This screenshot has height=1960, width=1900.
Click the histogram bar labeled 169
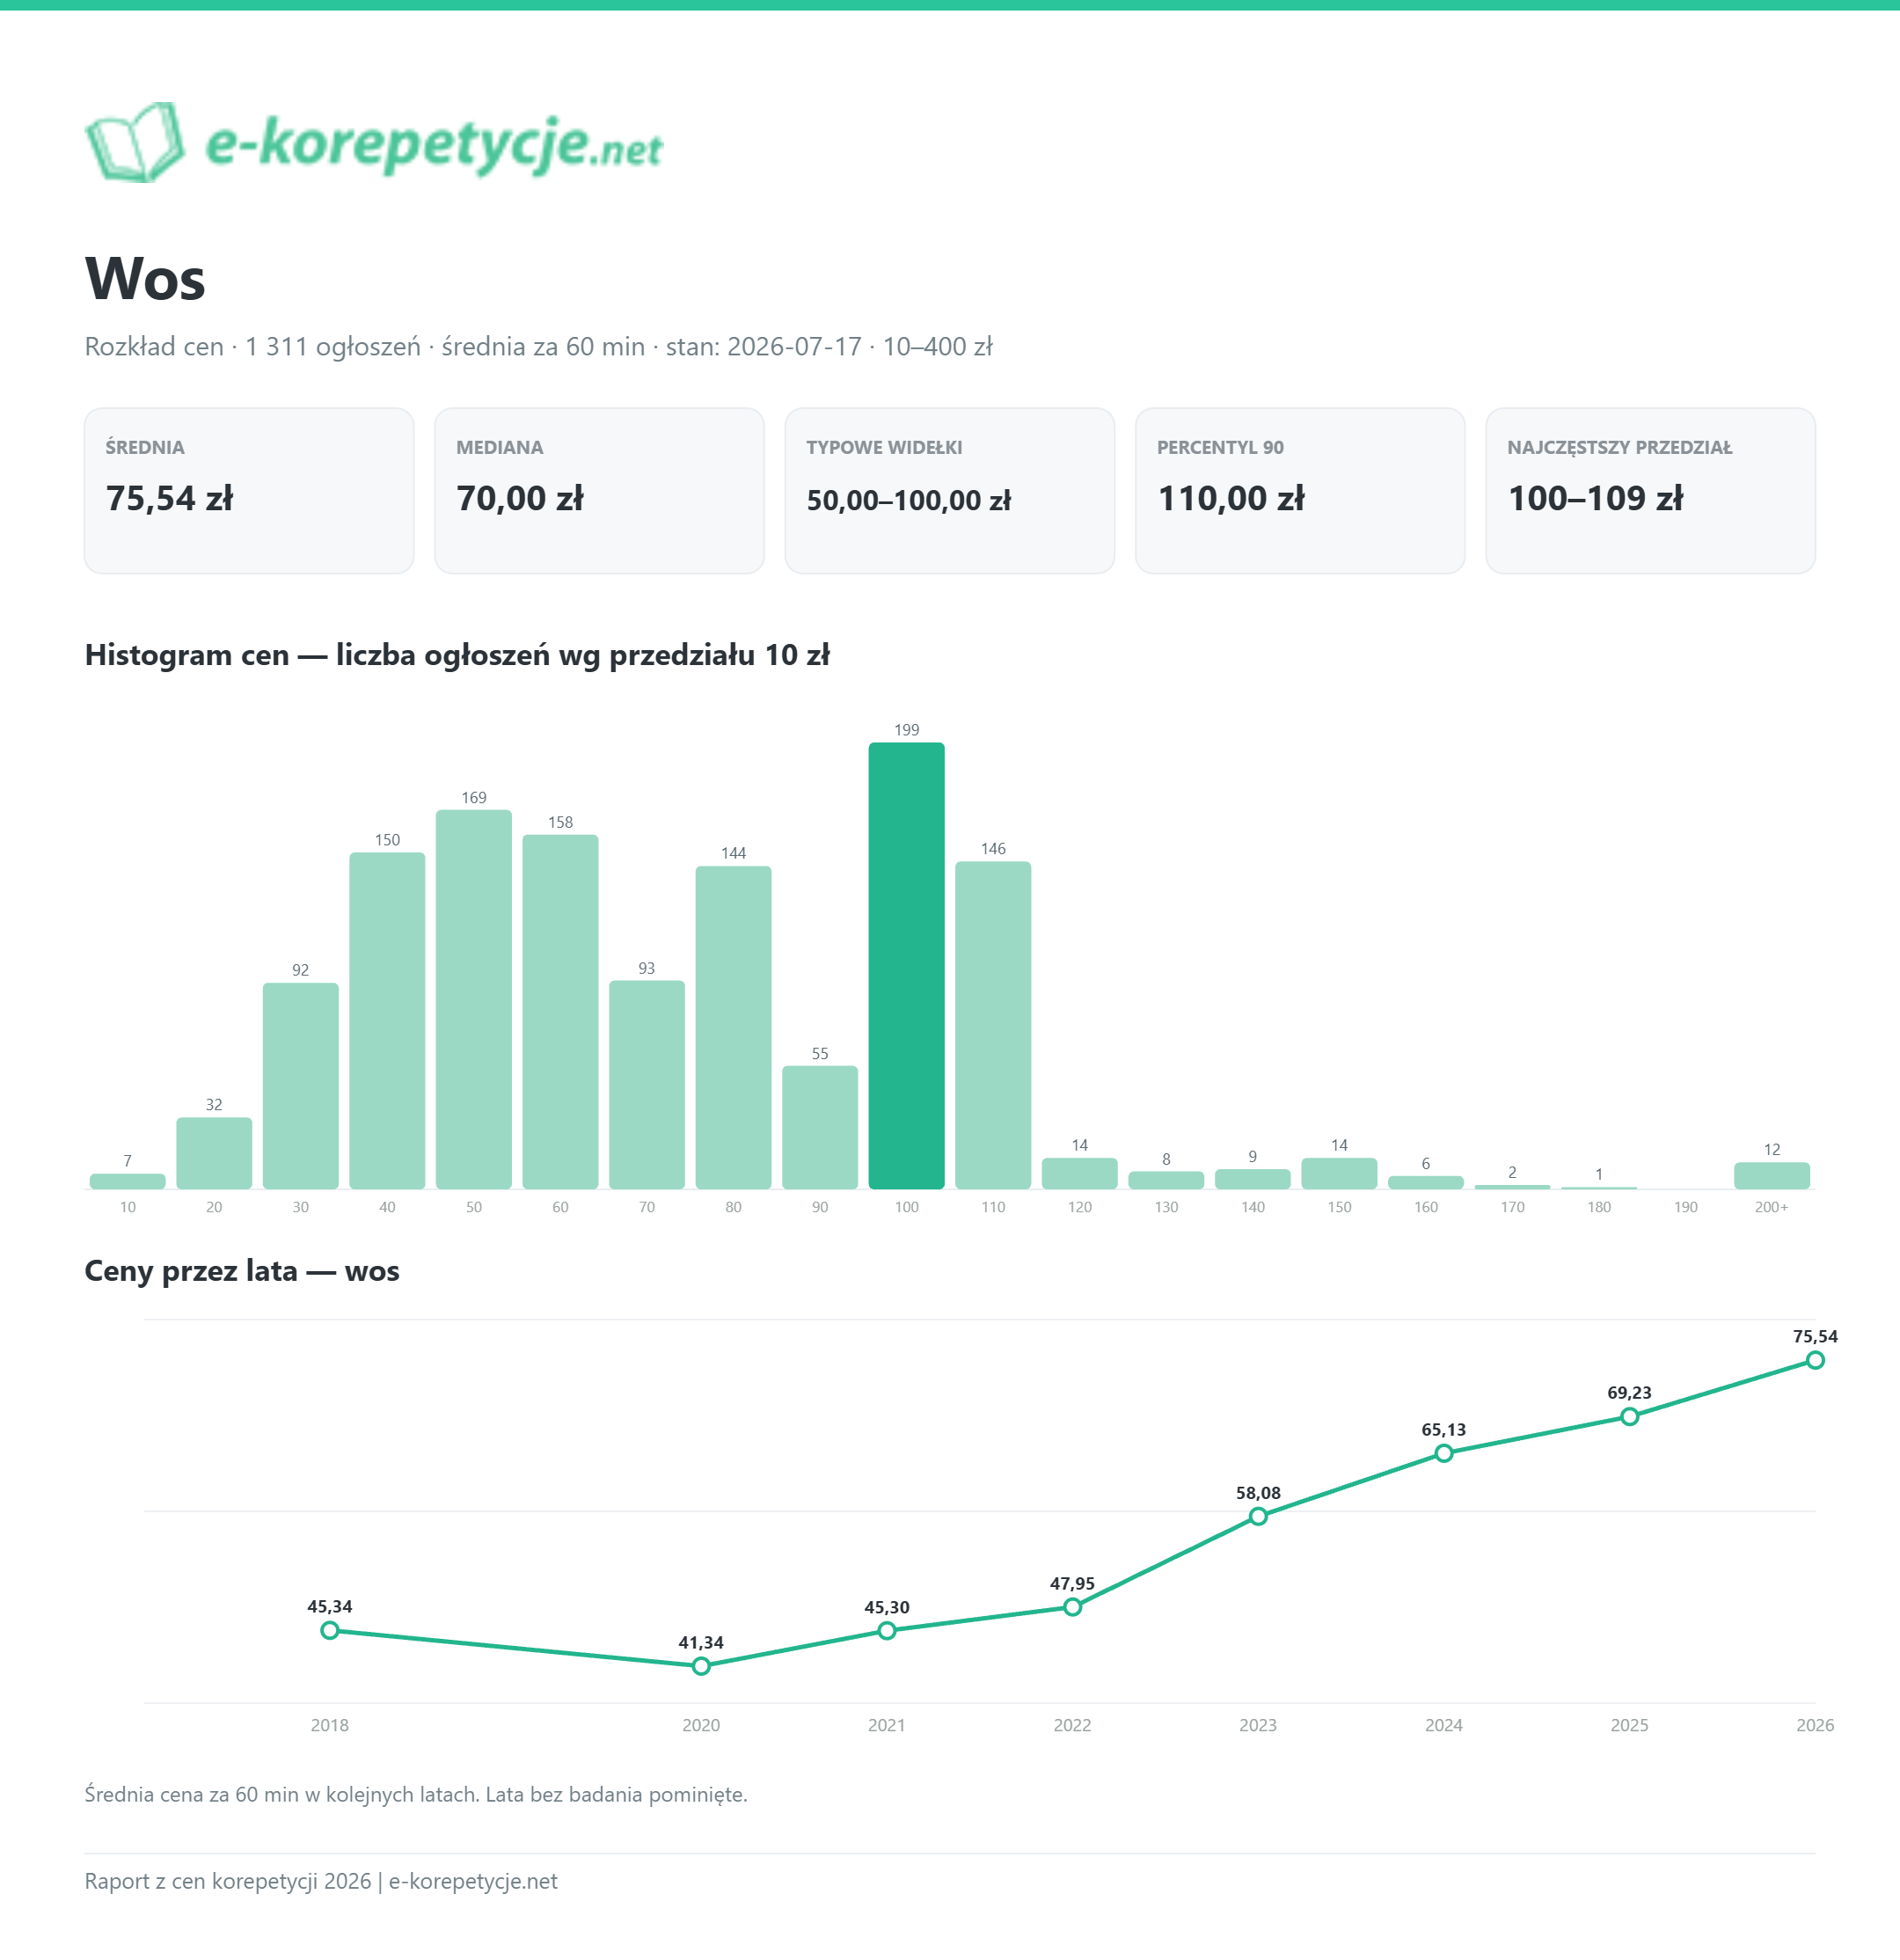(x=474, y=999)
